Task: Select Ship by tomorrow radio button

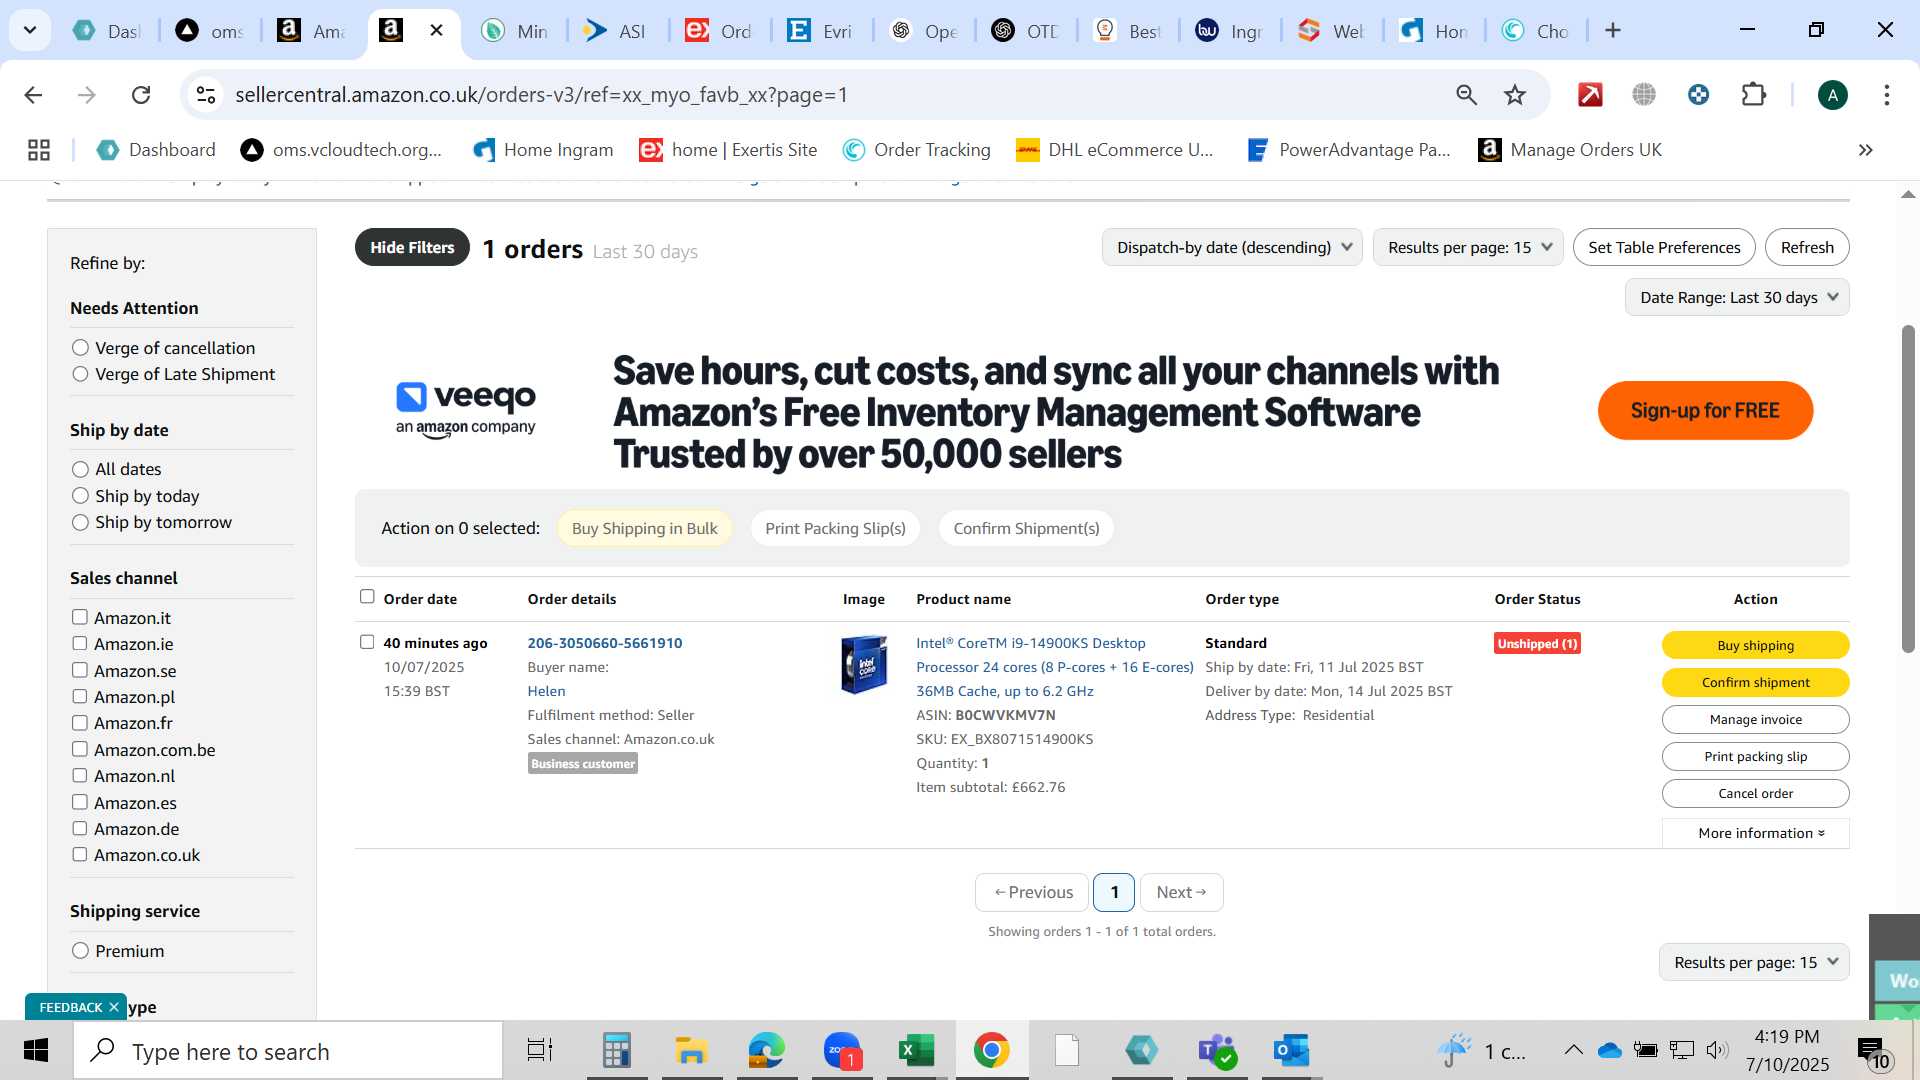Action: point(81,522)
